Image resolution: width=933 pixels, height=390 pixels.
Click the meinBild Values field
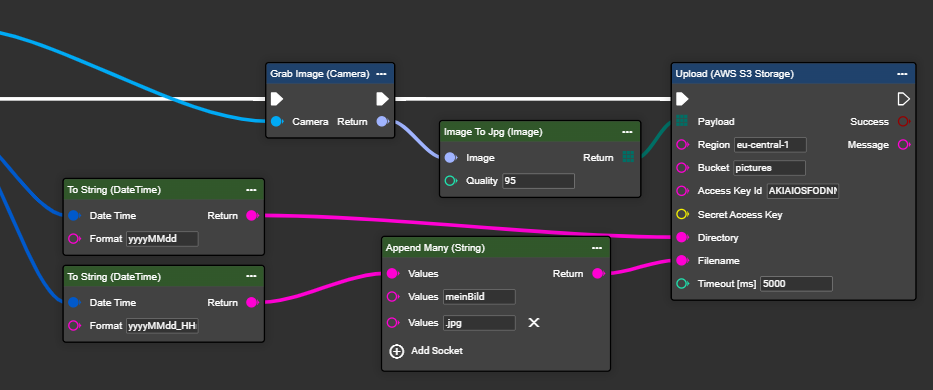click(479, 297)
